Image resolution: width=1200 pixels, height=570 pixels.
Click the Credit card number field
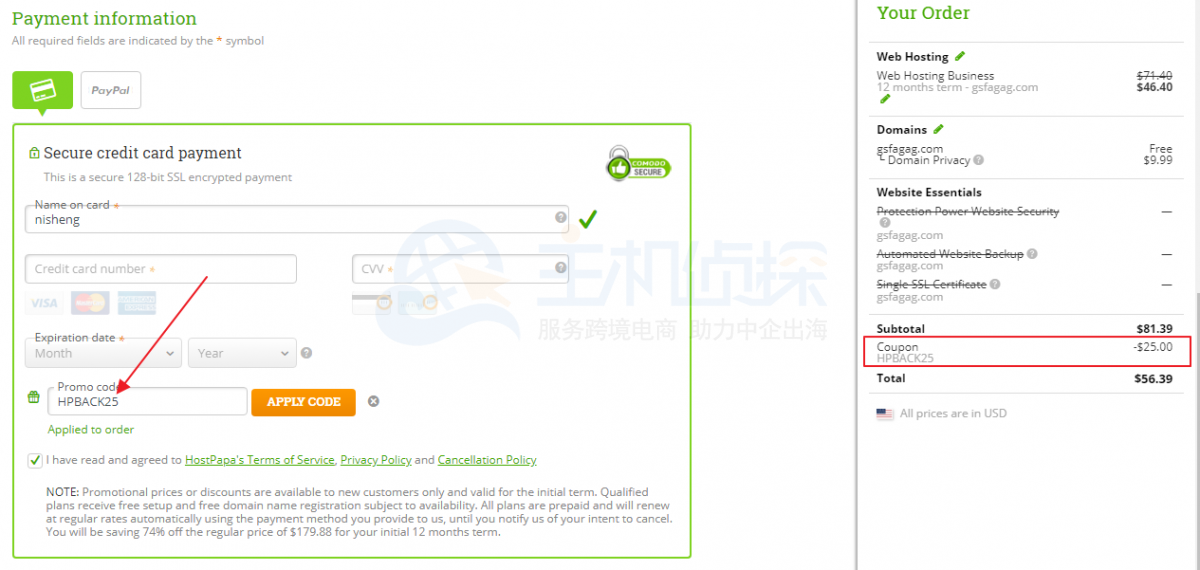(x=161, y=269)
